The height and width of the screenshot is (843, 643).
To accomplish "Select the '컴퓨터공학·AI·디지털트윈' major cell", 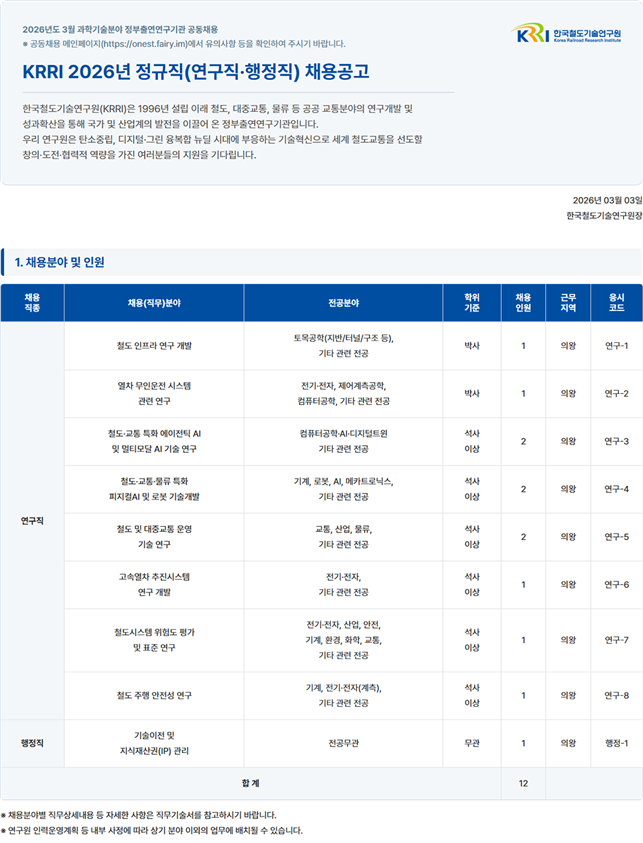I will tap(343, 441).
